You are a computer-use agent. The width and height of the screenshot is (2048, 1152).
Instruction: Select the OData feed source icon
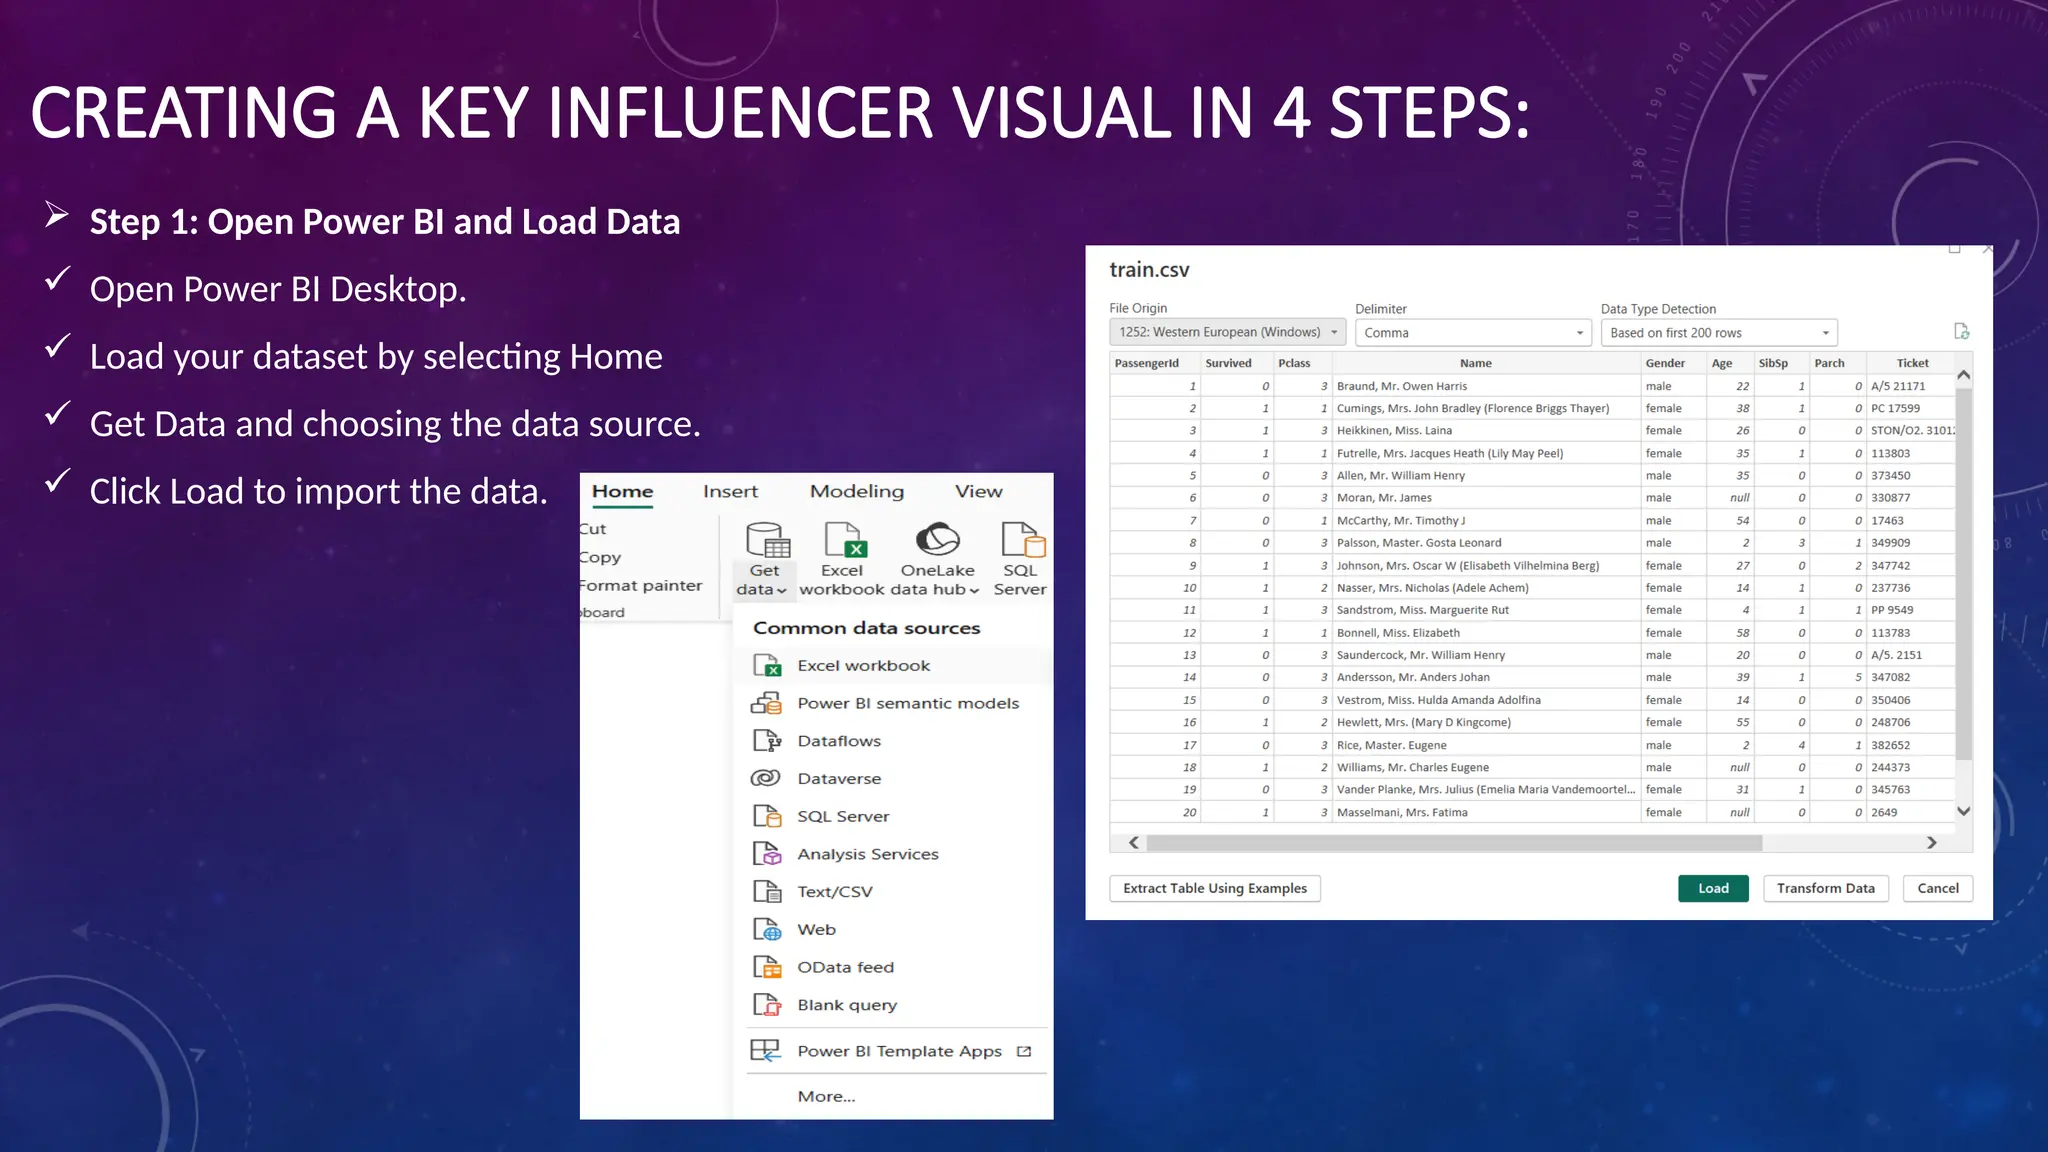pyautogui.click(x=767, y=968)
